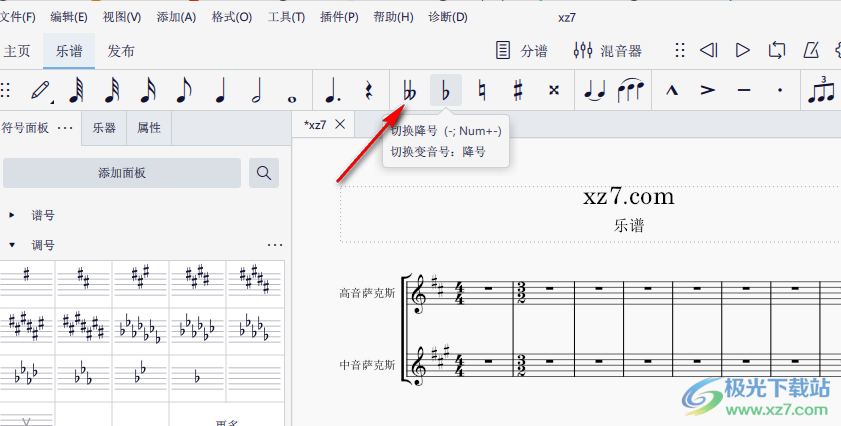The image size is (841, 426).
Task: Toggle the double flat accidental
Action: [x=410, y=90]
